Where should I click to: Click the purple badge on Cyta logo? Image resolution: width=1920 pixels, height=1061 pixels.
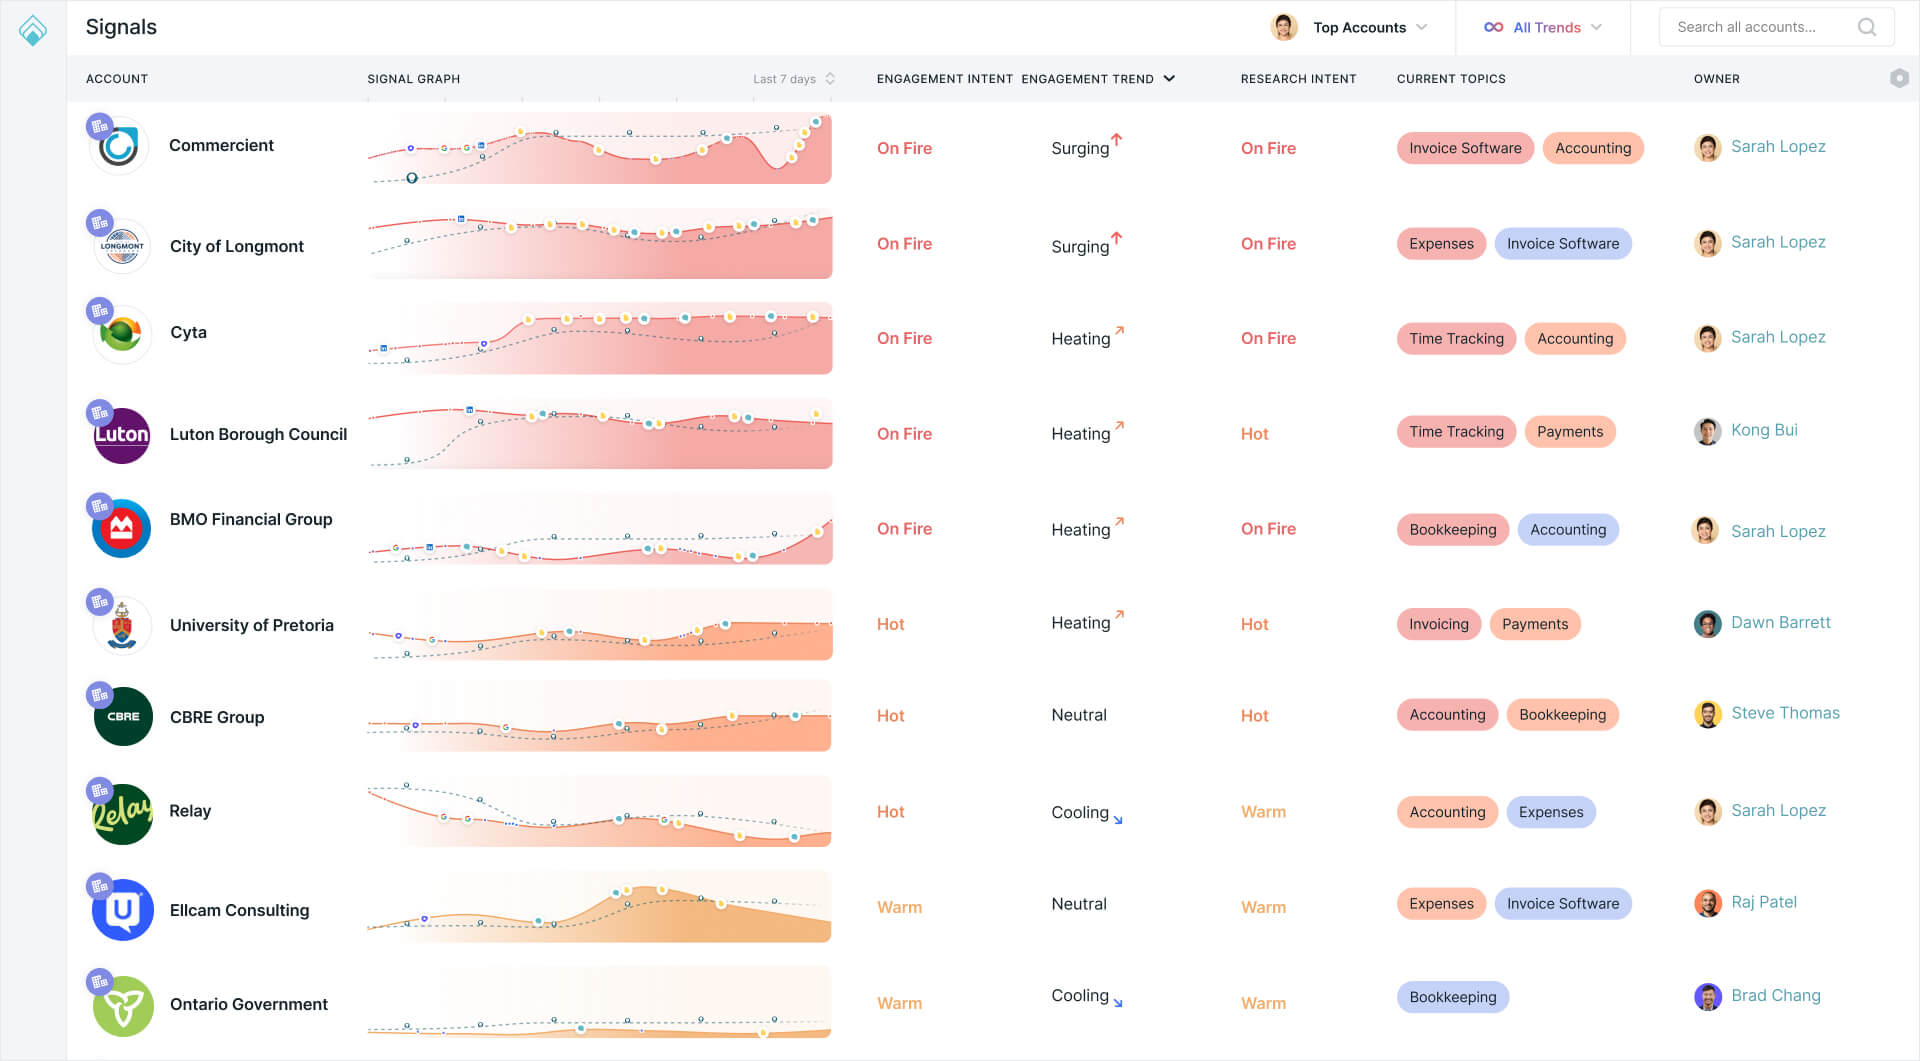[99, 310]
